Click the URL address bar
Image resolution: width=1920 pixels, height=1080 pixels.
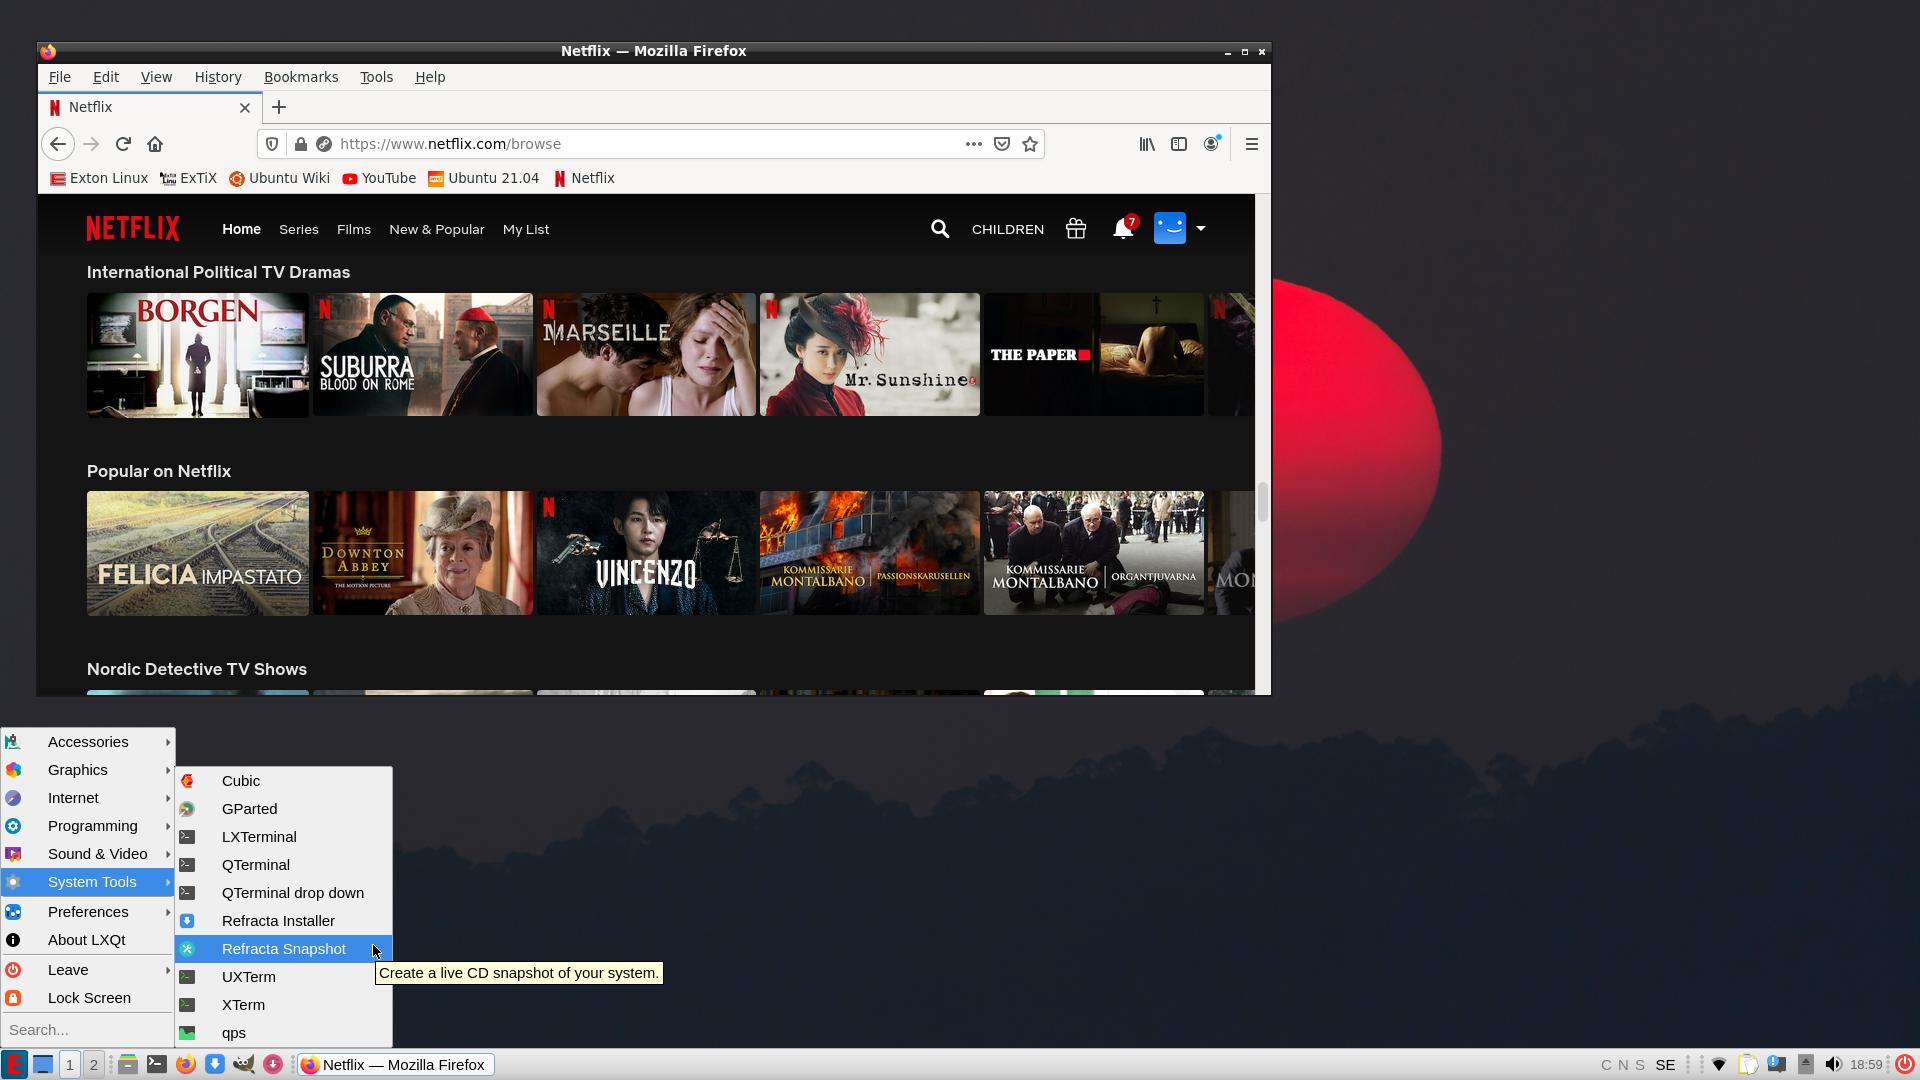649,144
